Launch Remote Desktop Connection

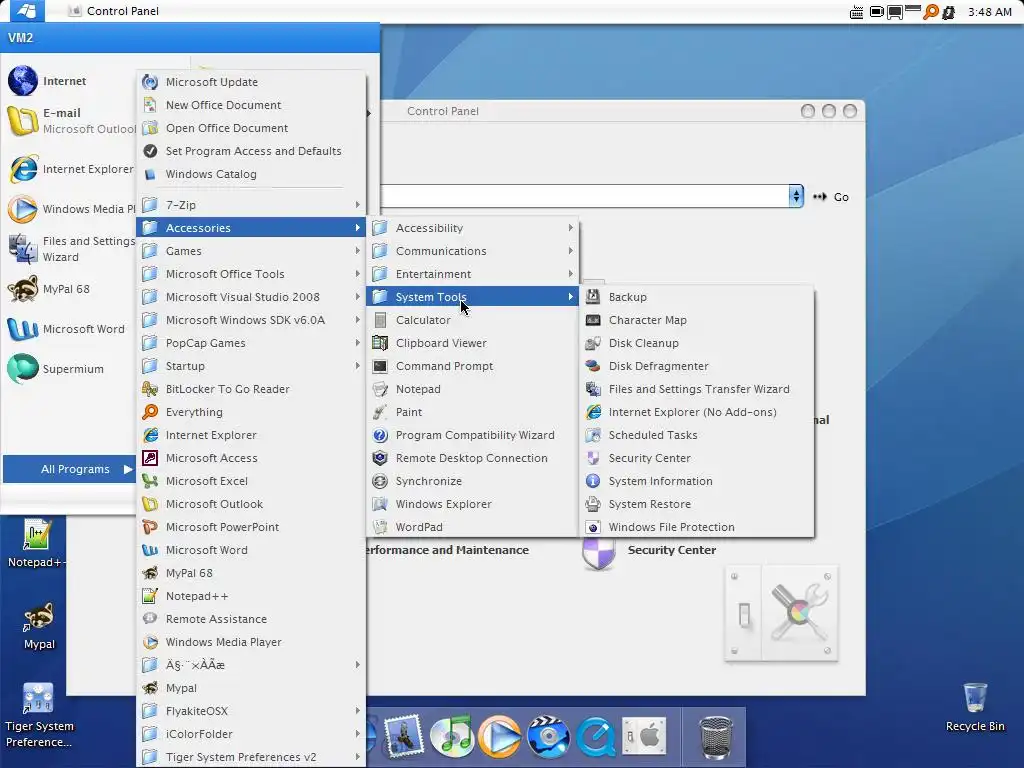coord(472,458)
